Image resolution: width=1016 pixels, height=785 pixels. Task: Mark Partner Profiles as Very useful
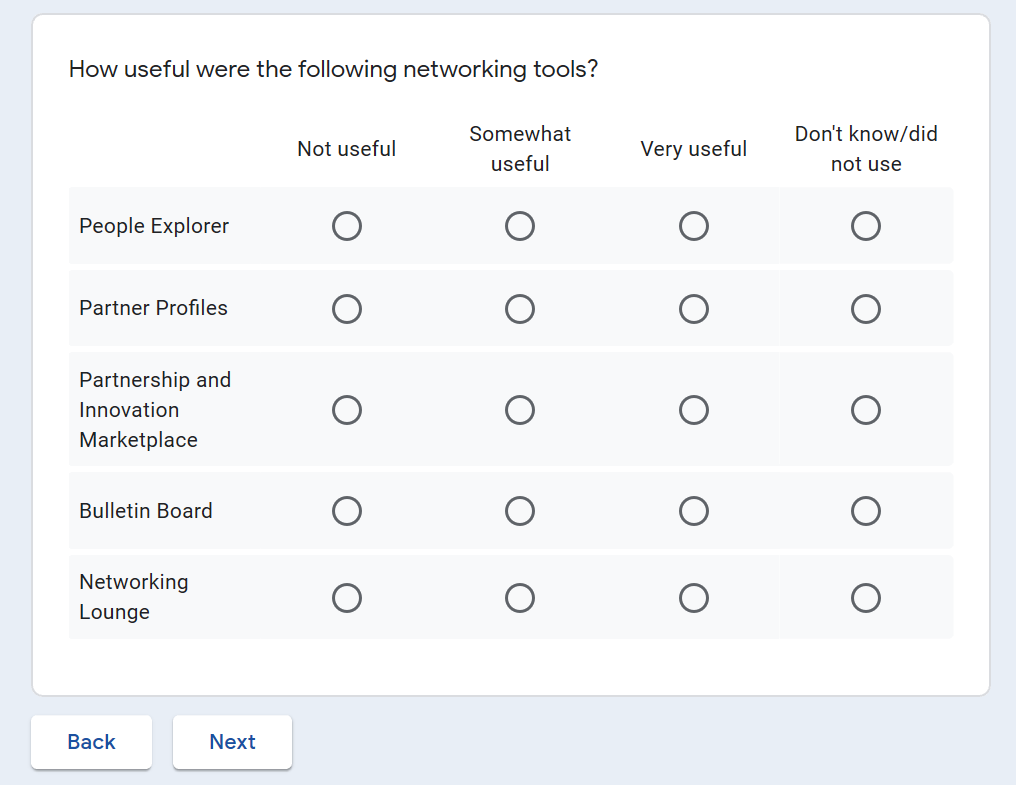click(694, 309)
